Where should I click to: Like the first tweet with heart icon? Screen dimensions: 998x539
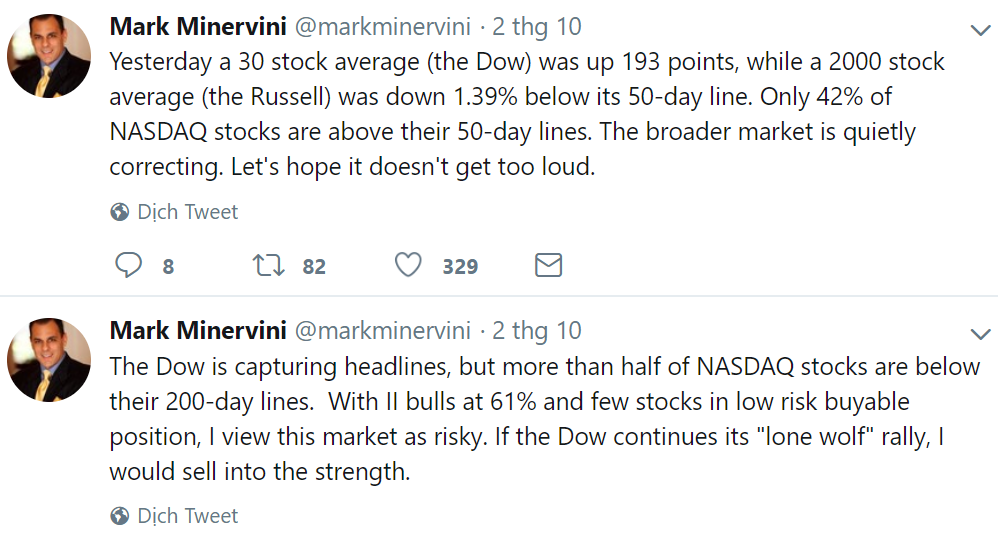[407, 266]
